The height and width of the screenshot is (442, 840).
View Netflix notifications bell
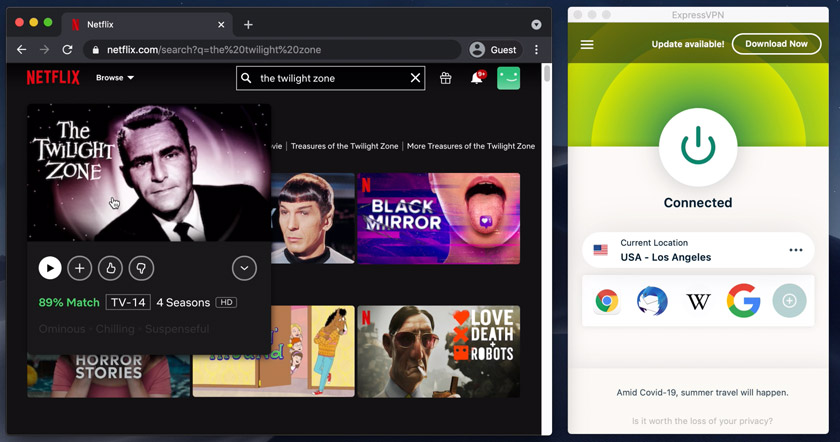[477, 78]
